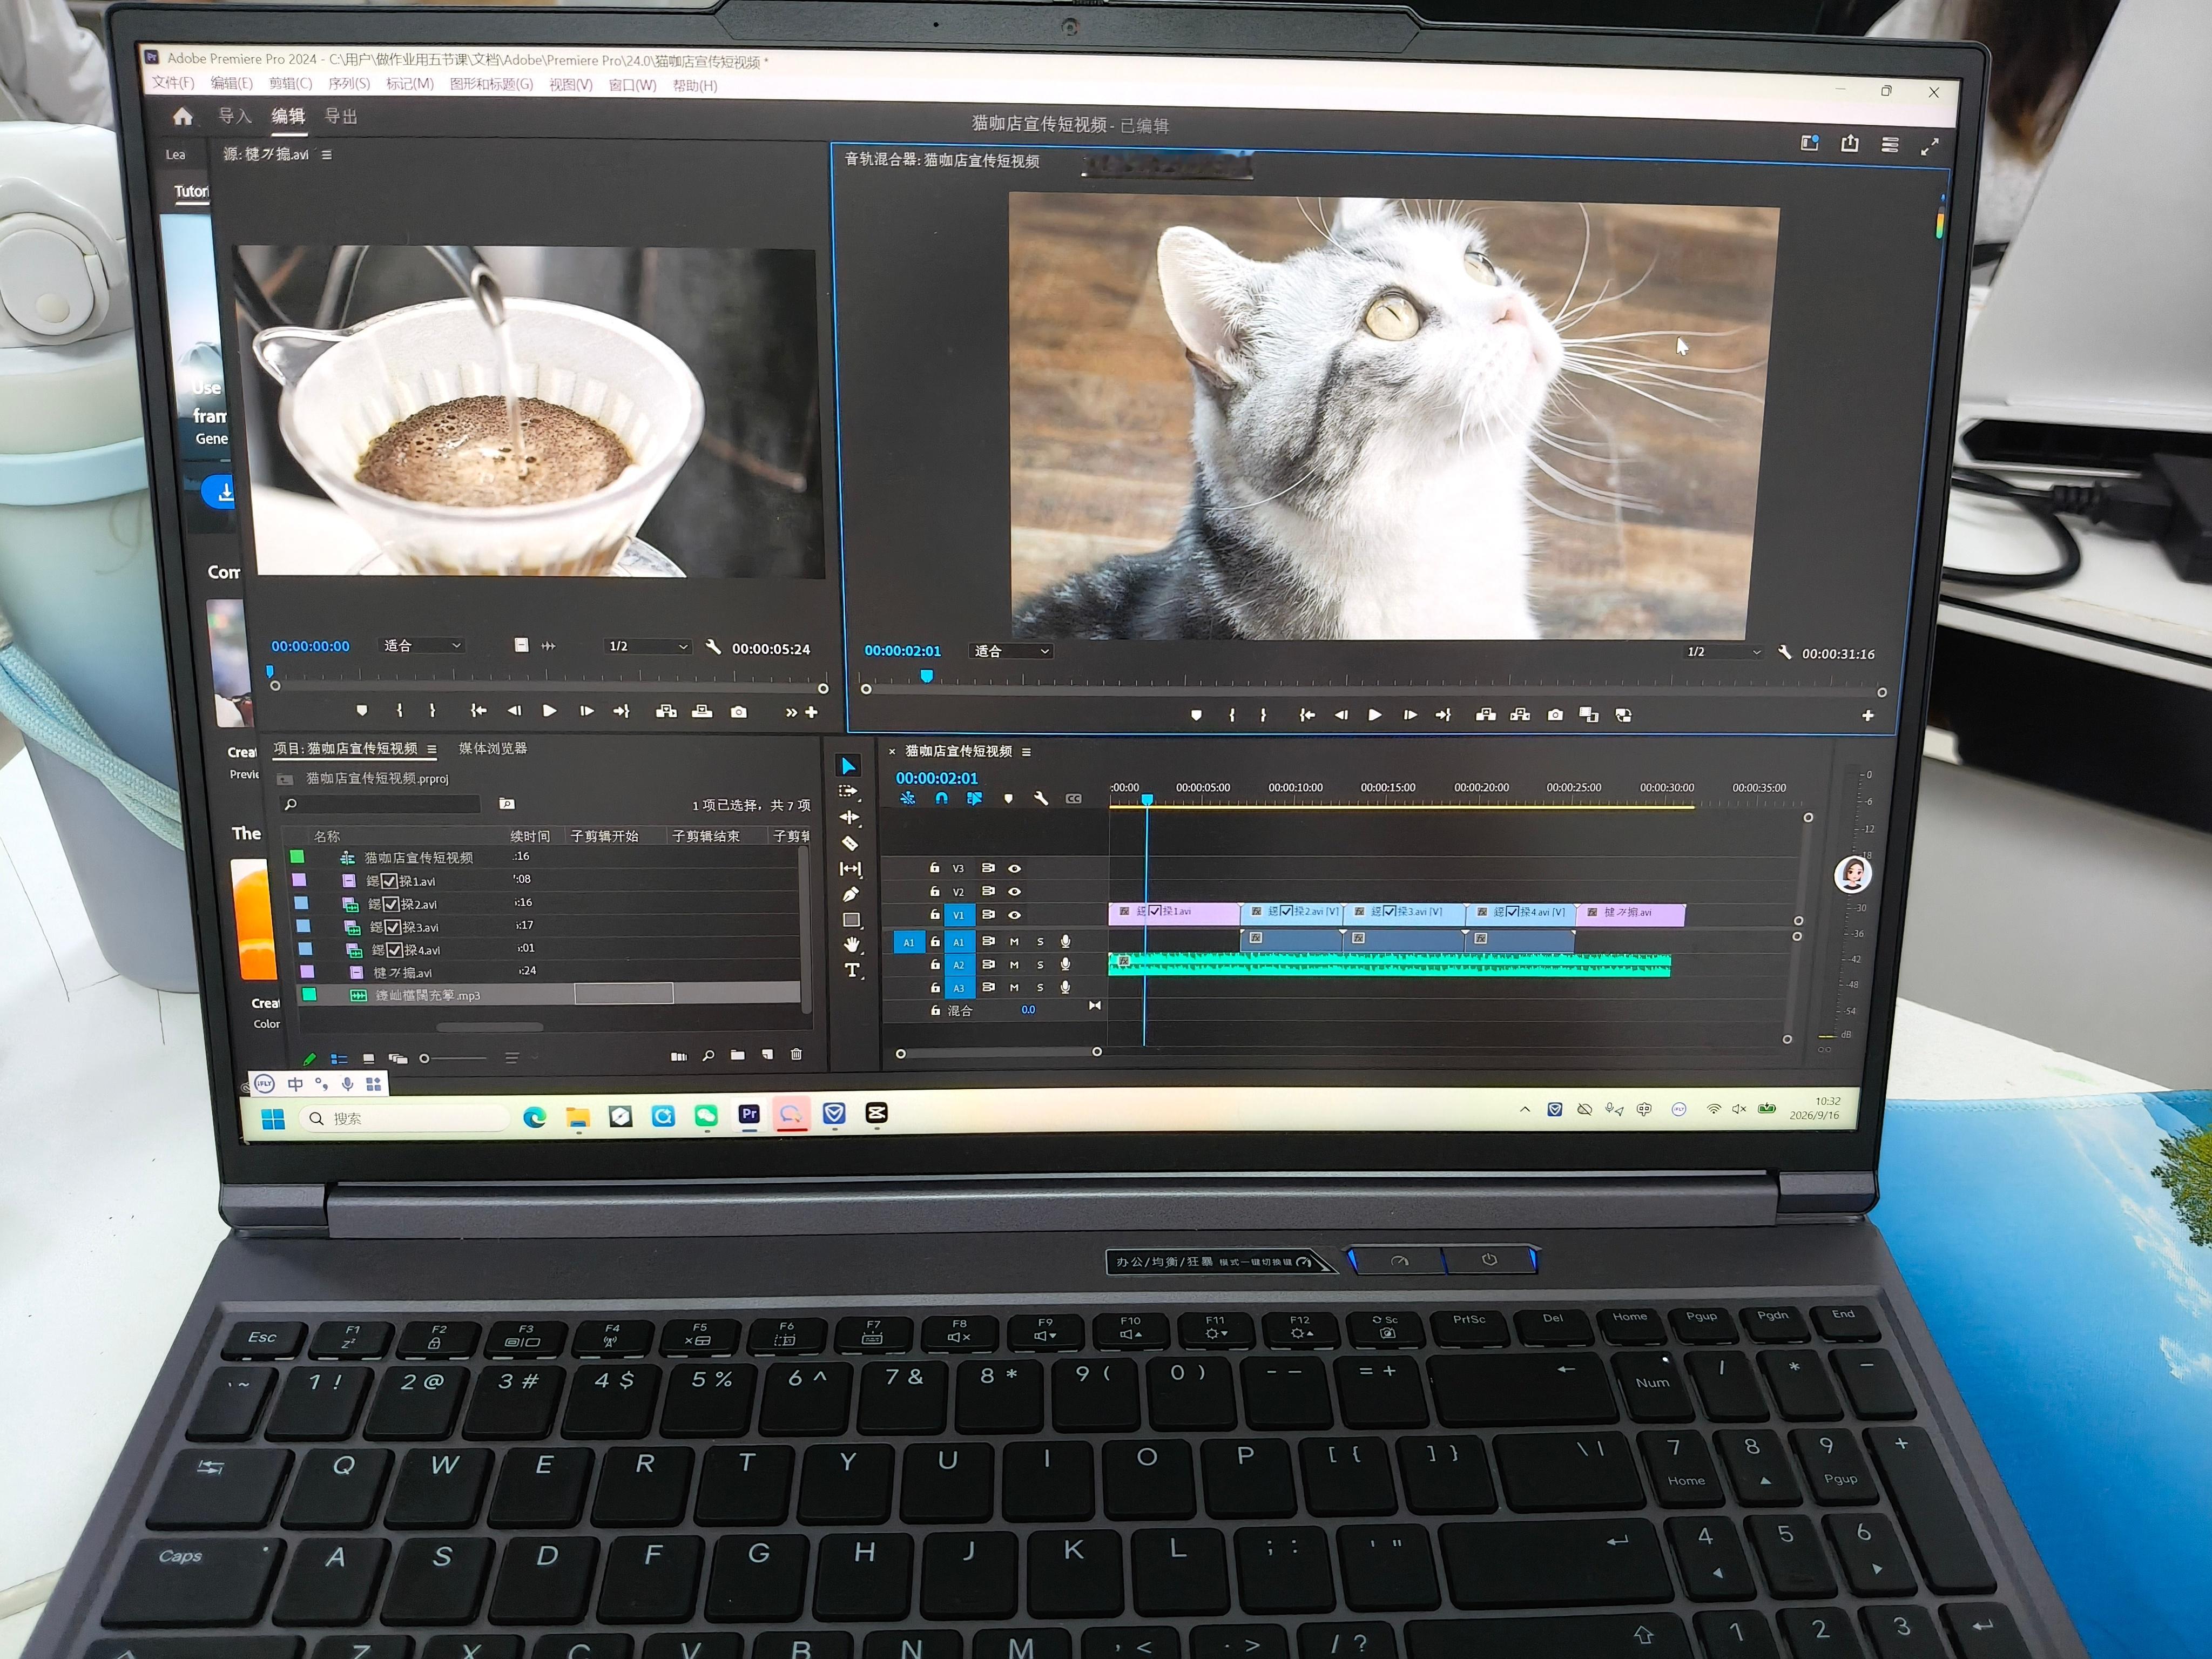Hide video track V2 with eye icon
Image resolution: width=2212 pixels, height=1659 pixels.
pyautogui.click(x=1015, y=891)
